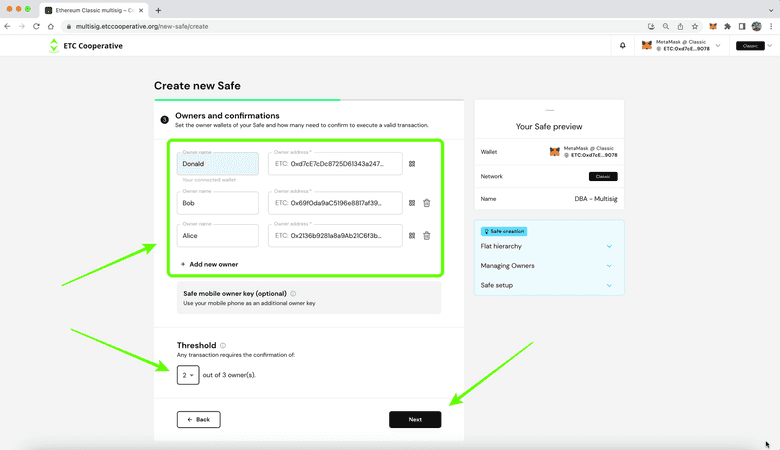Open the MetaMask browser extension icon
Image resolution: width=780 pixels, height=450 pixels.
pyautogui.click(x=713, y=26)
